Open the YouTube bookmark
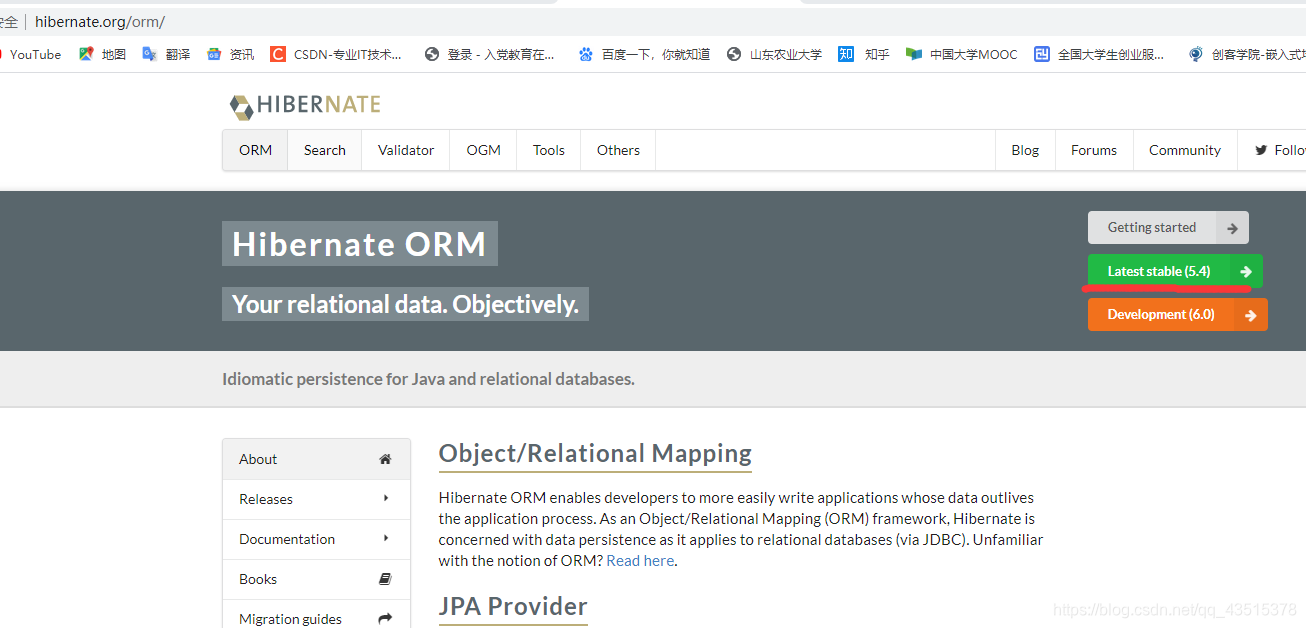1306x628 pixels. pyautogui.click(x=30, y=54)
